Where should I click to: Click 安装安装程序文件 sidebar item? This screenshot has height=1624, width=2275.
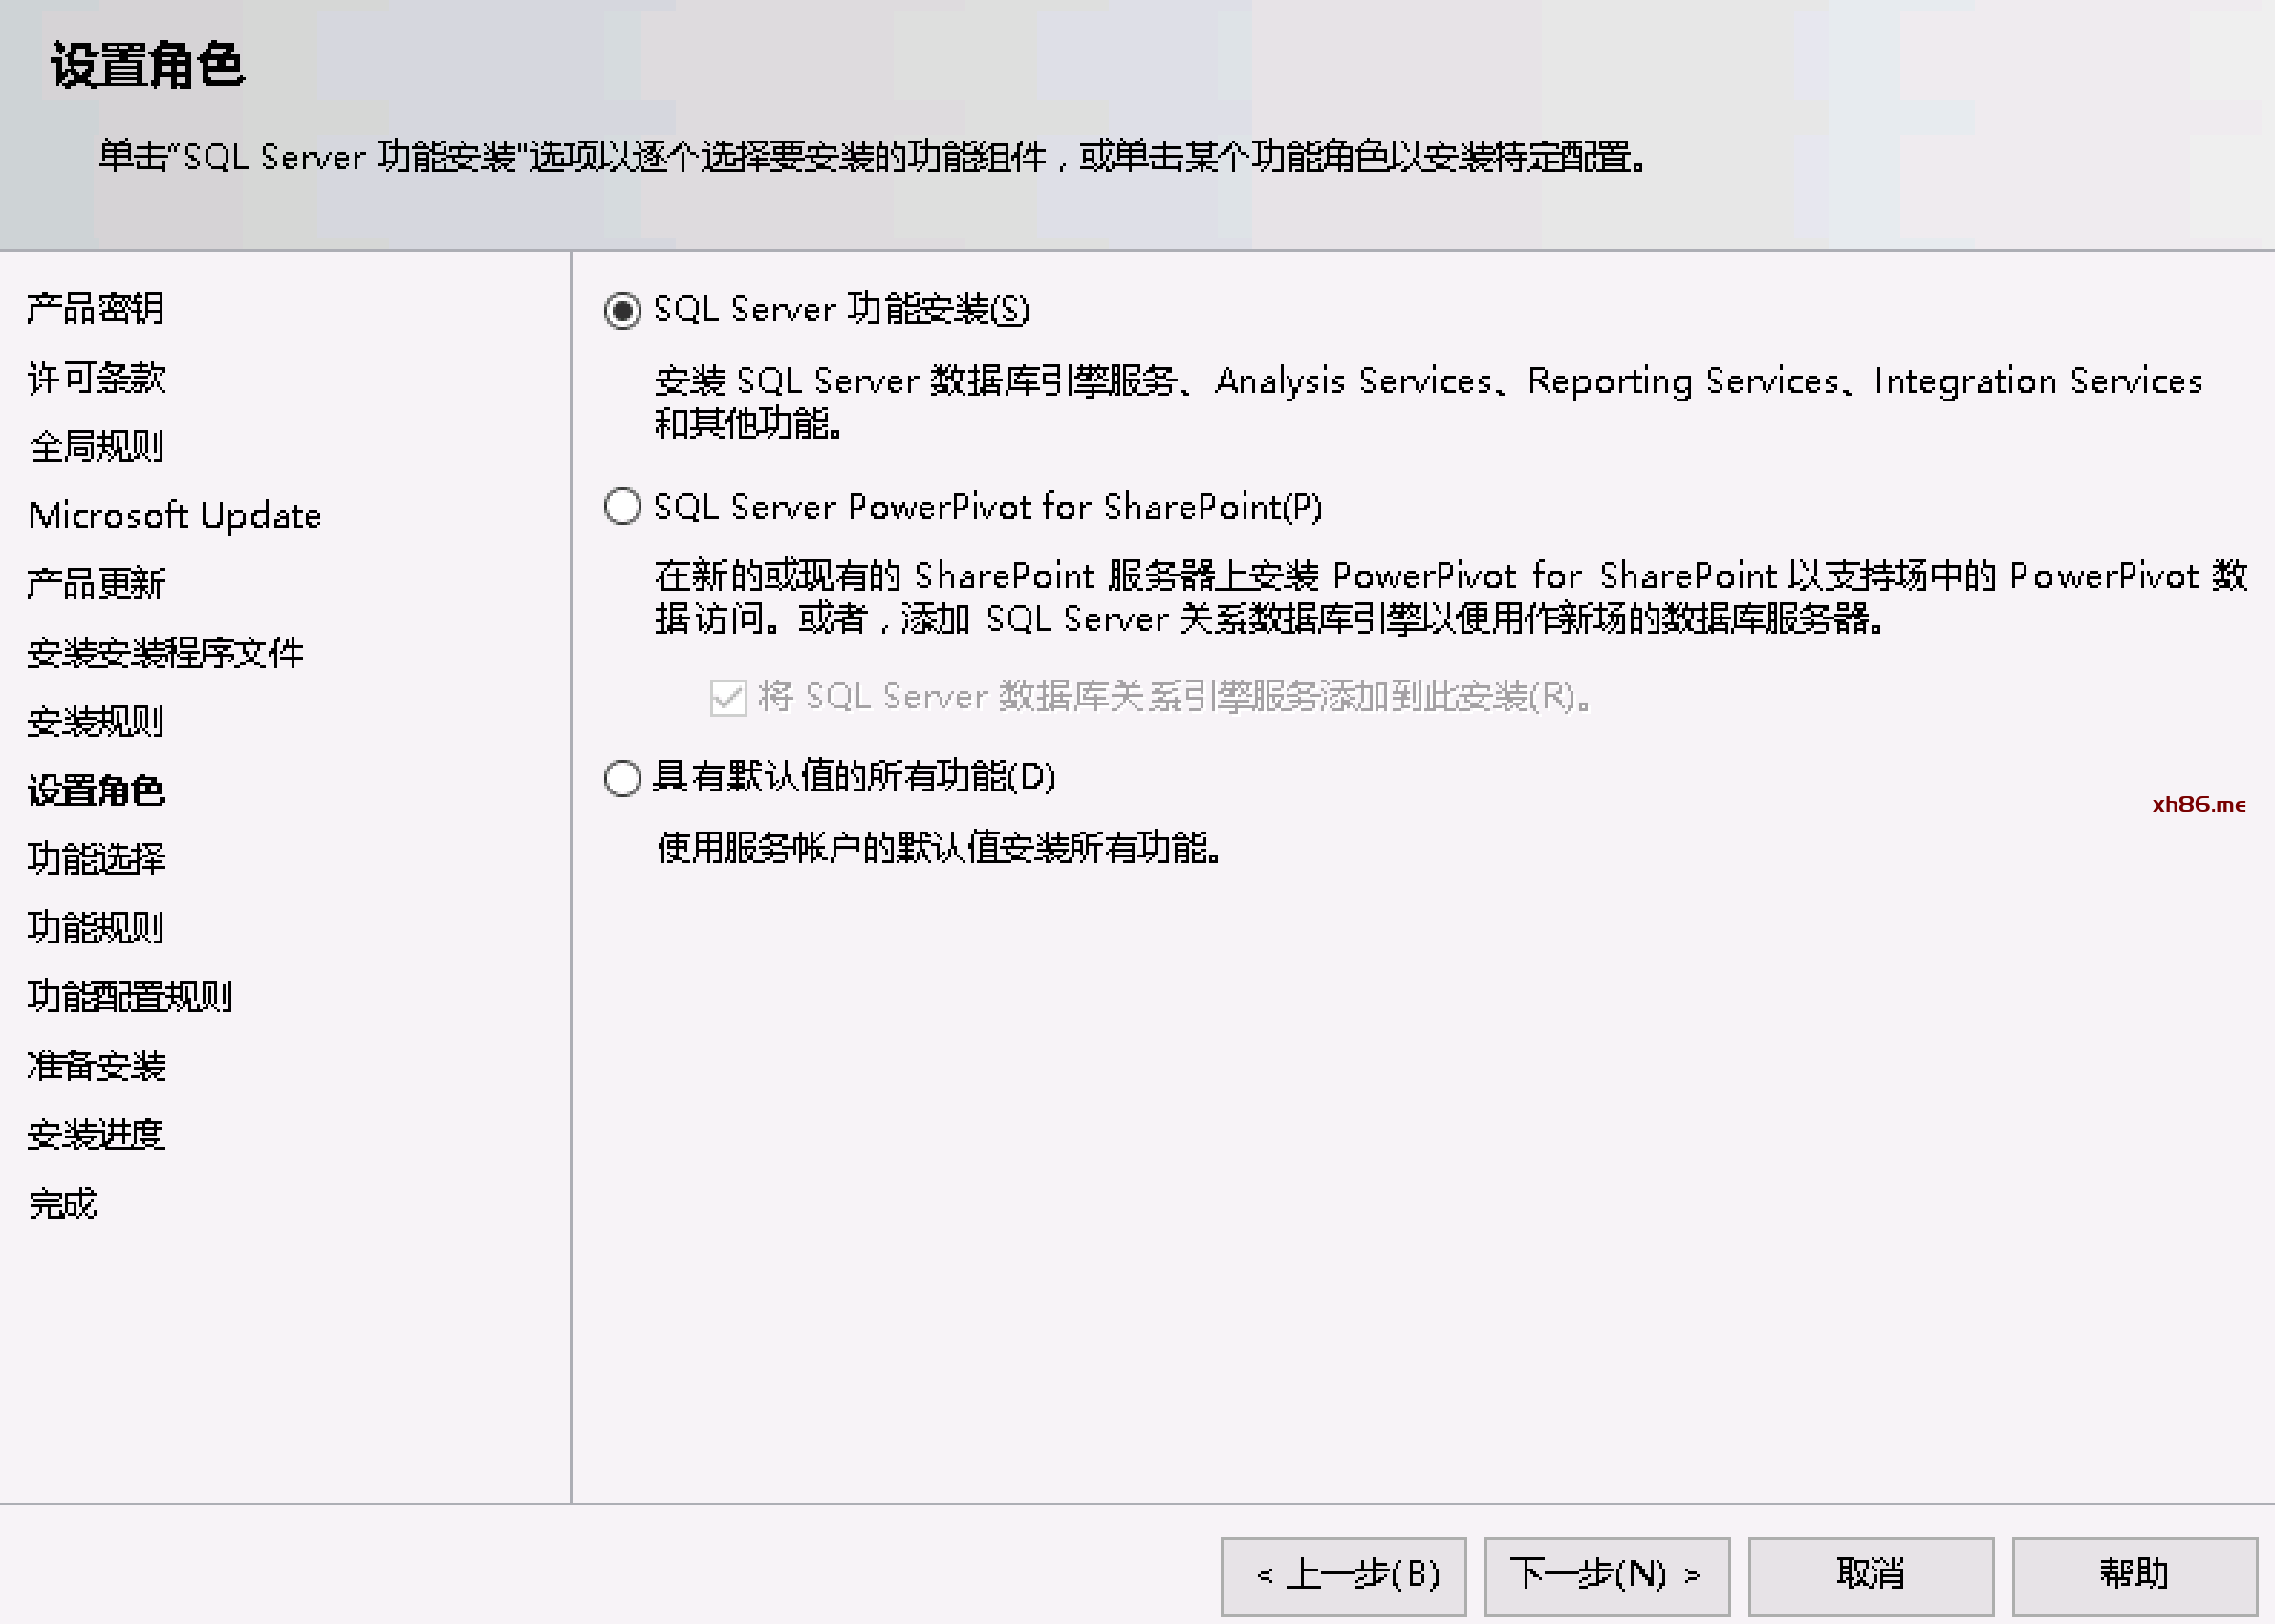coord(165,653)
